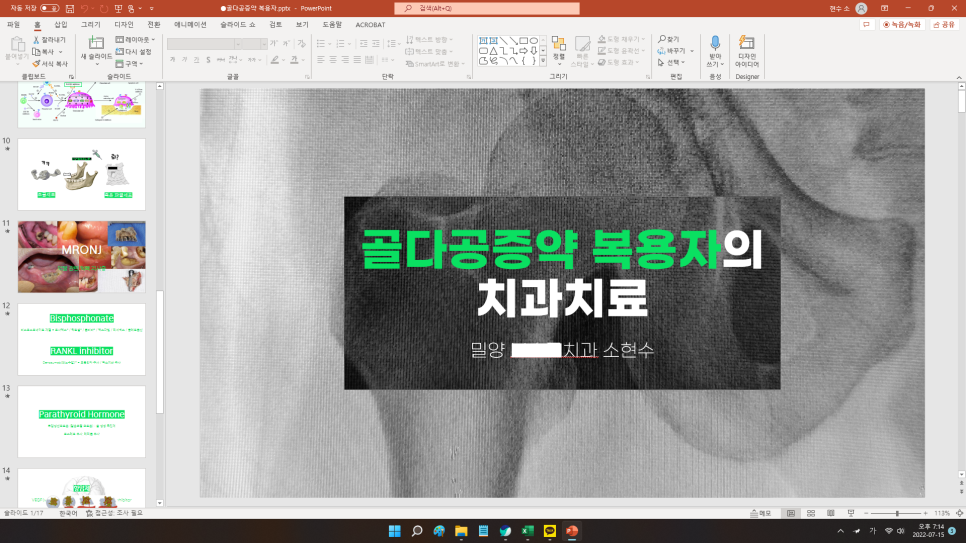This screenshot has height=543, width=966.
Task: Click the zoom out minus button
Action: click(x=866, y=513)
